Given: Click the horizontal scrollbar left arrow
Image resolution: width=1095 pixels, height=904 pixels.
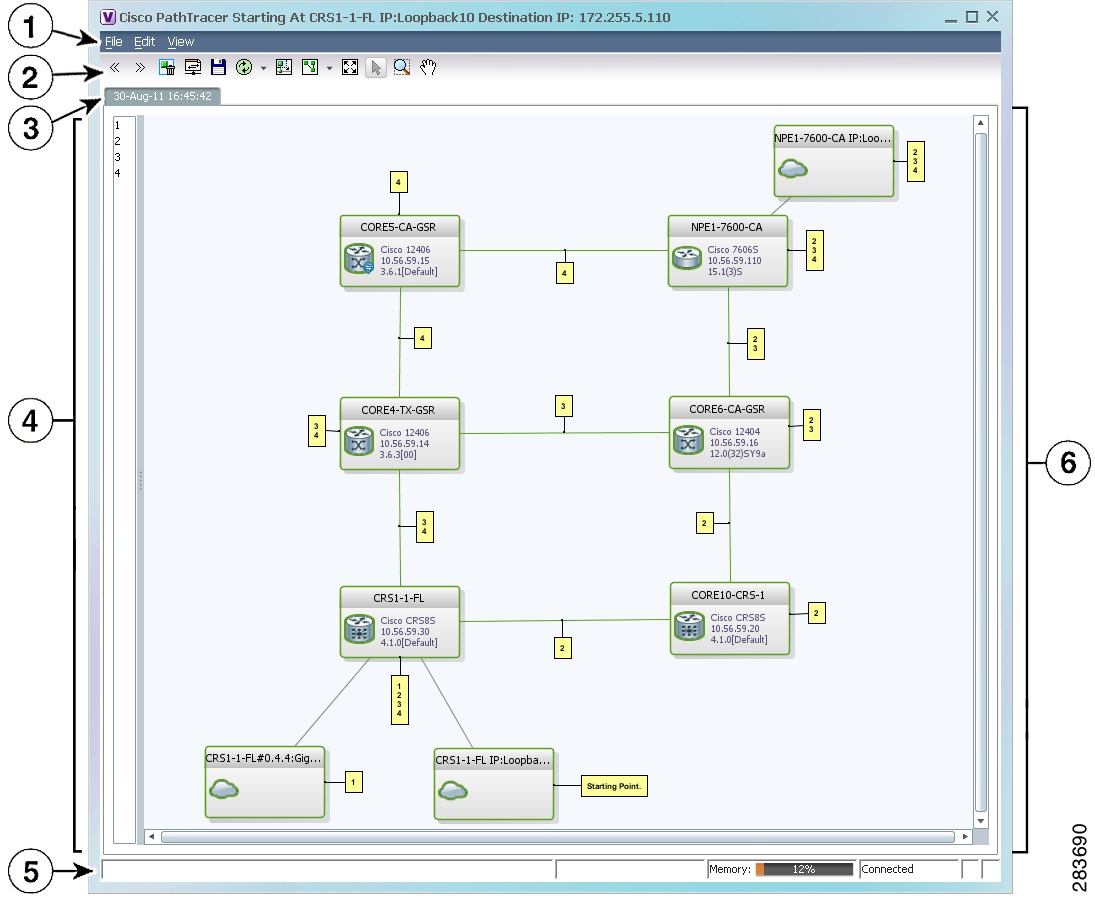Looking at the screenshot, I should click(x=151, y=836).
